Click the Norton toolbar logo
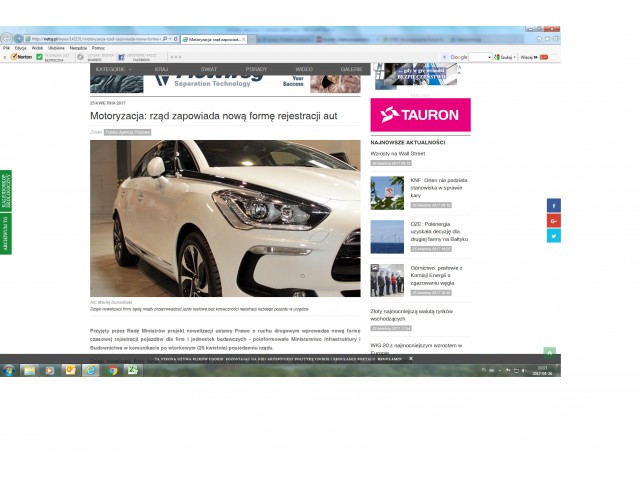This screenshot has width=640, height=480. [x=20, y=57]
